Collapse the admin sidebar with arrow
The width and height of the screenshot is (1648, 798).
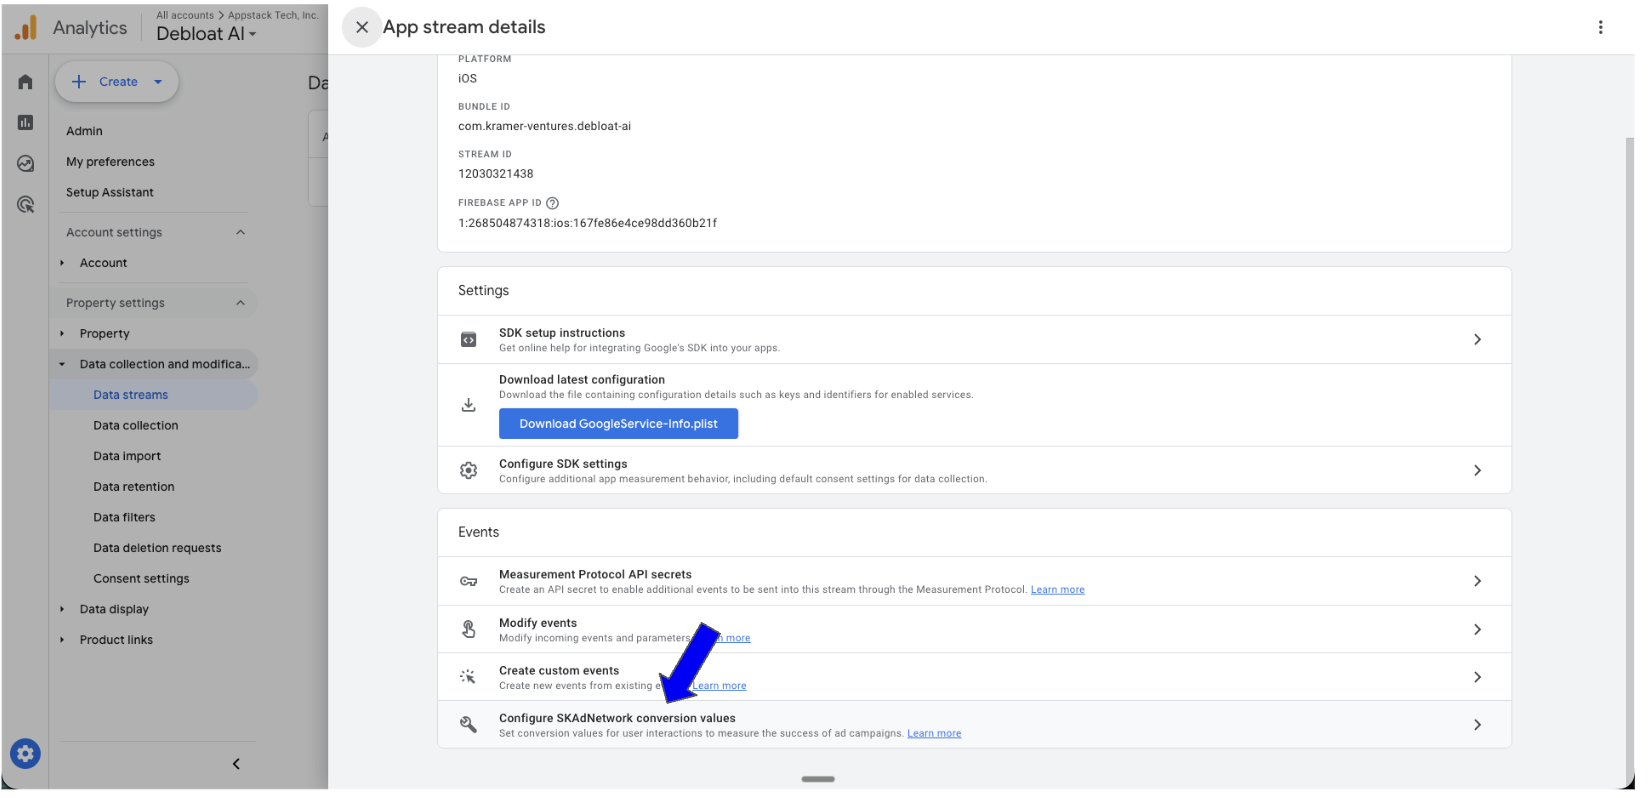[x=236, y=764]
